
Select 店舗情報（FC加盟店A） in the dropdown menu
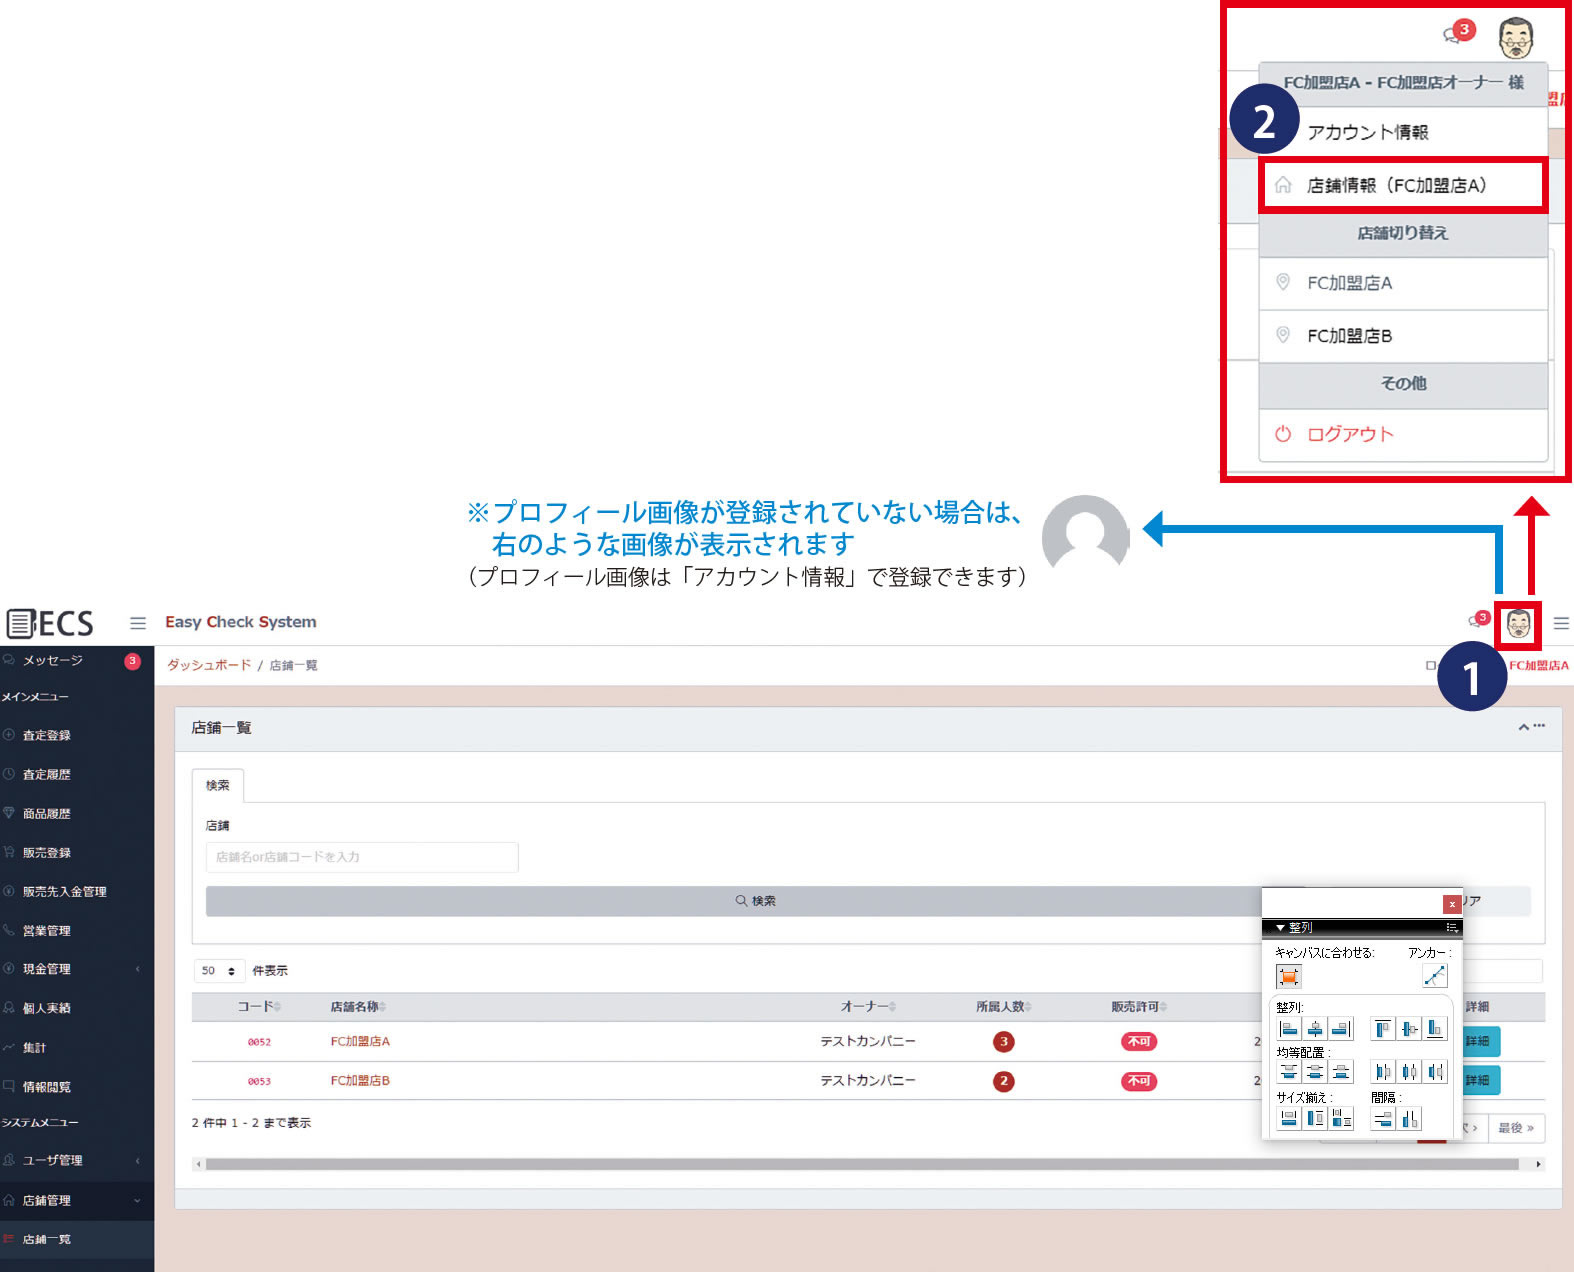point(1402,186)
